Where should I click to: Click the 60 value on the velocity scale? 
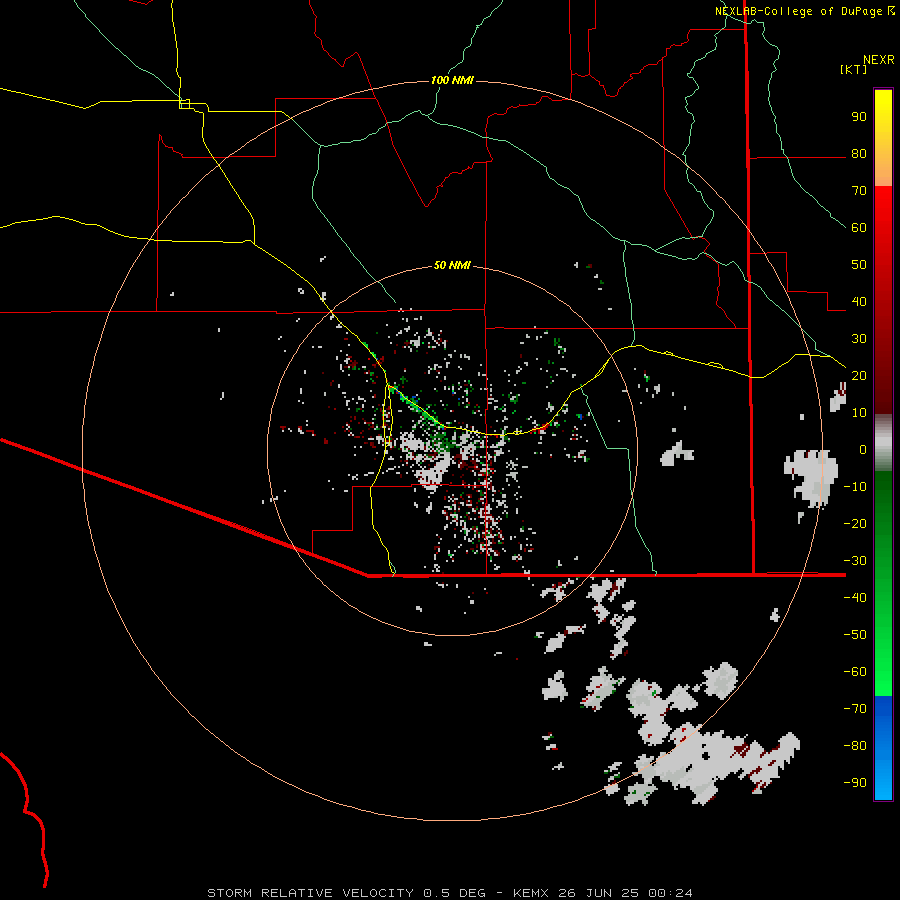(x=859, y=228)
